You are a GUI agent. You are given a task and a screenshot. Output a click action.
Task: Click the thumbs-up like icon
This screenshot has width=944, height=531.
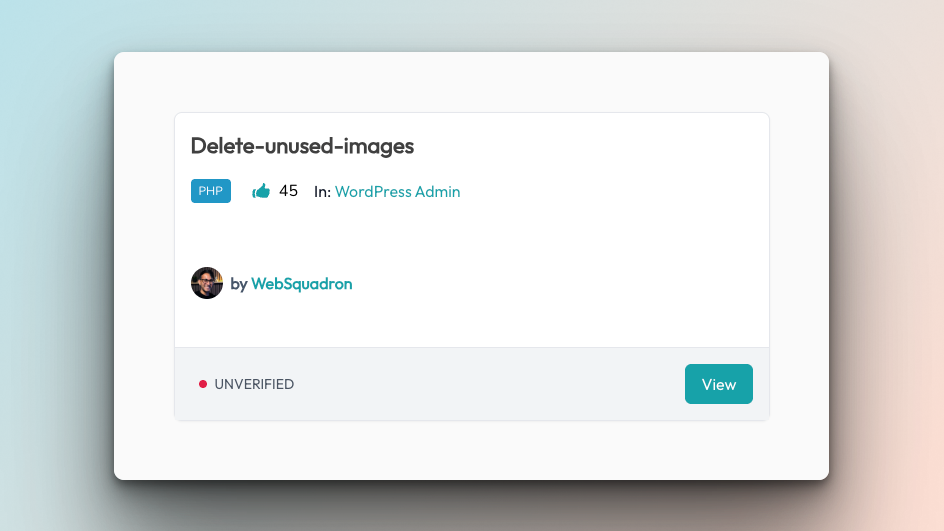(x=261, y=191)
